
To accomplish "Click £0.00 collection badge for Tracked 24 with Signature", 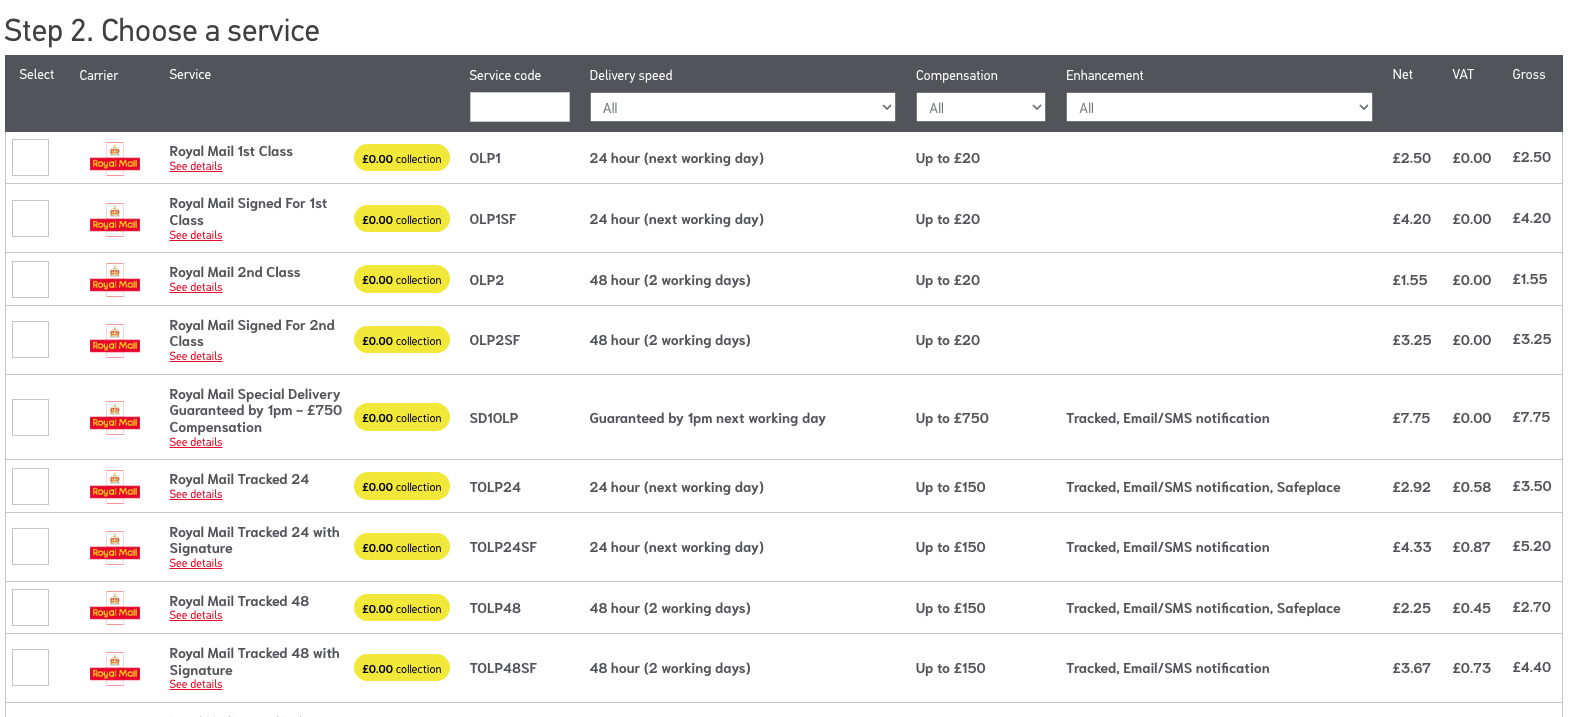I will click(x=402, y=547).
